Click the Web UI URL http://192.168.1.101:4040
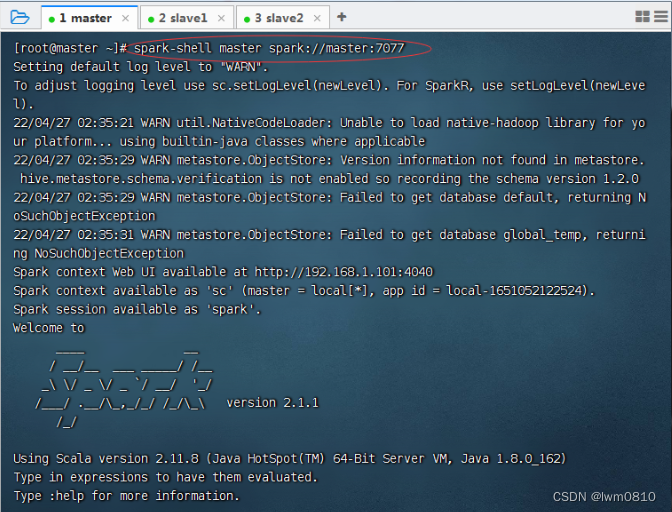Viewport: 672px width, 512px height. 344,272
